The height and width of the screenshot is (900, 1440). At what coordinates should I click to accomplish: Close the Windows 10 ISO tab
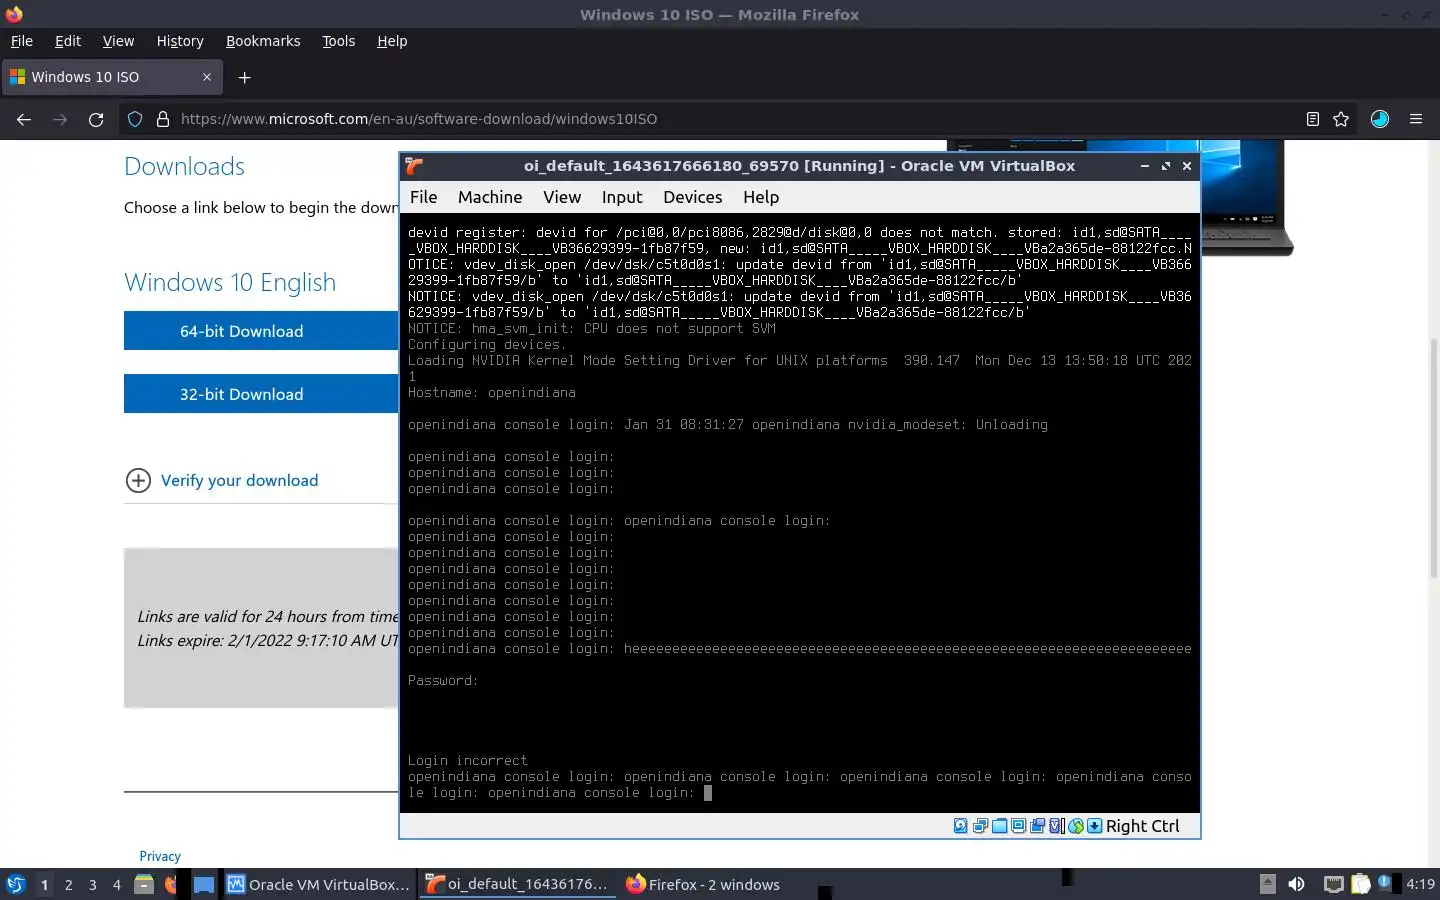click(207, 77)
